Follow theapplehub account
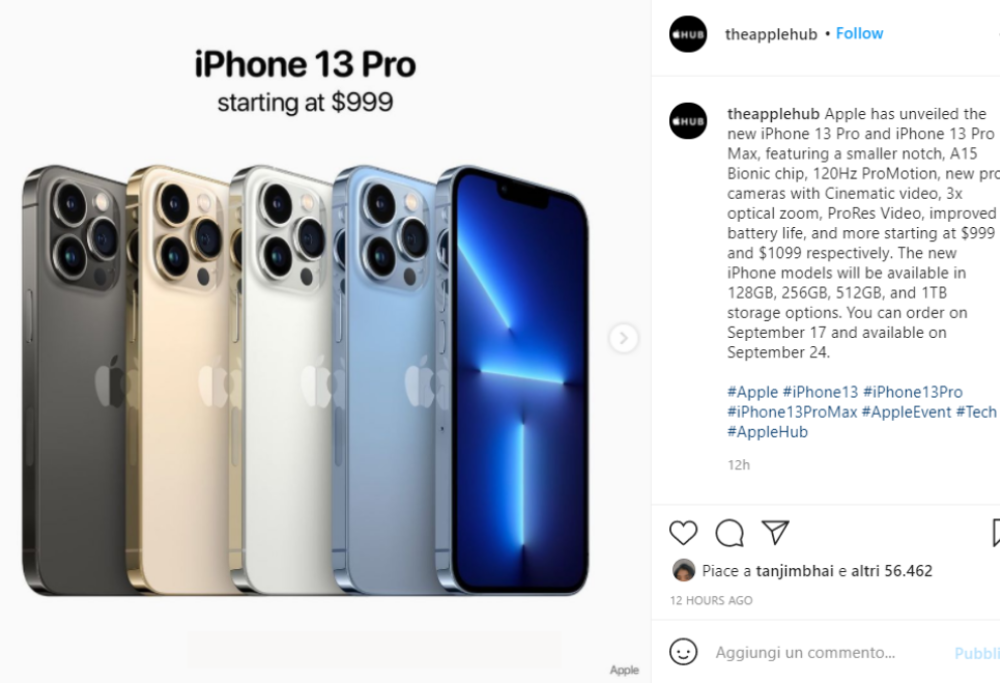The height and width of the screenshot is (683, 1000). 859,33
